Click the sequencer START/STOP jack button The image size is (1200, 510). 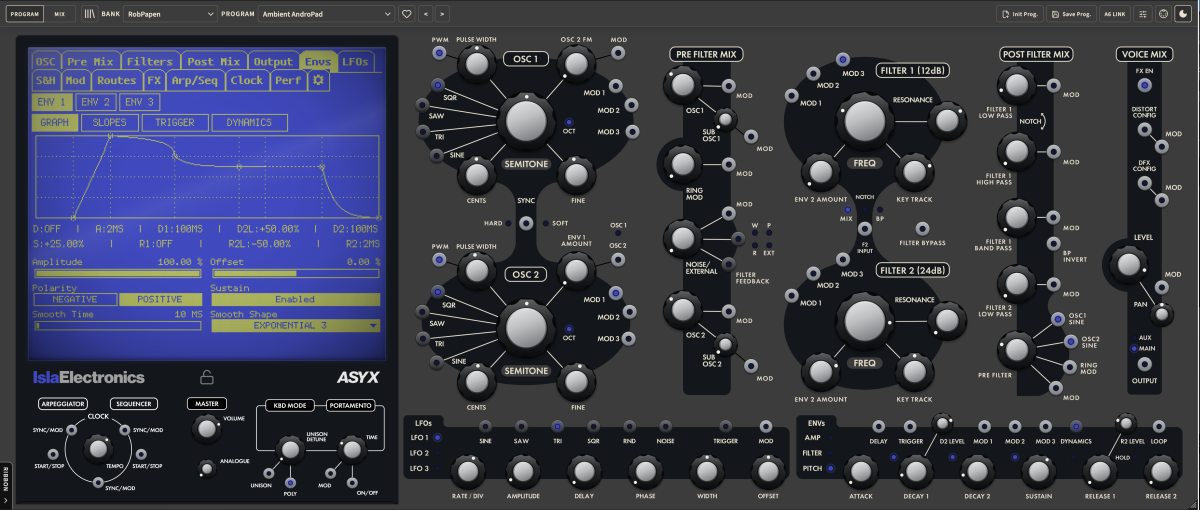pyautogui.click(x=139, y=455)
